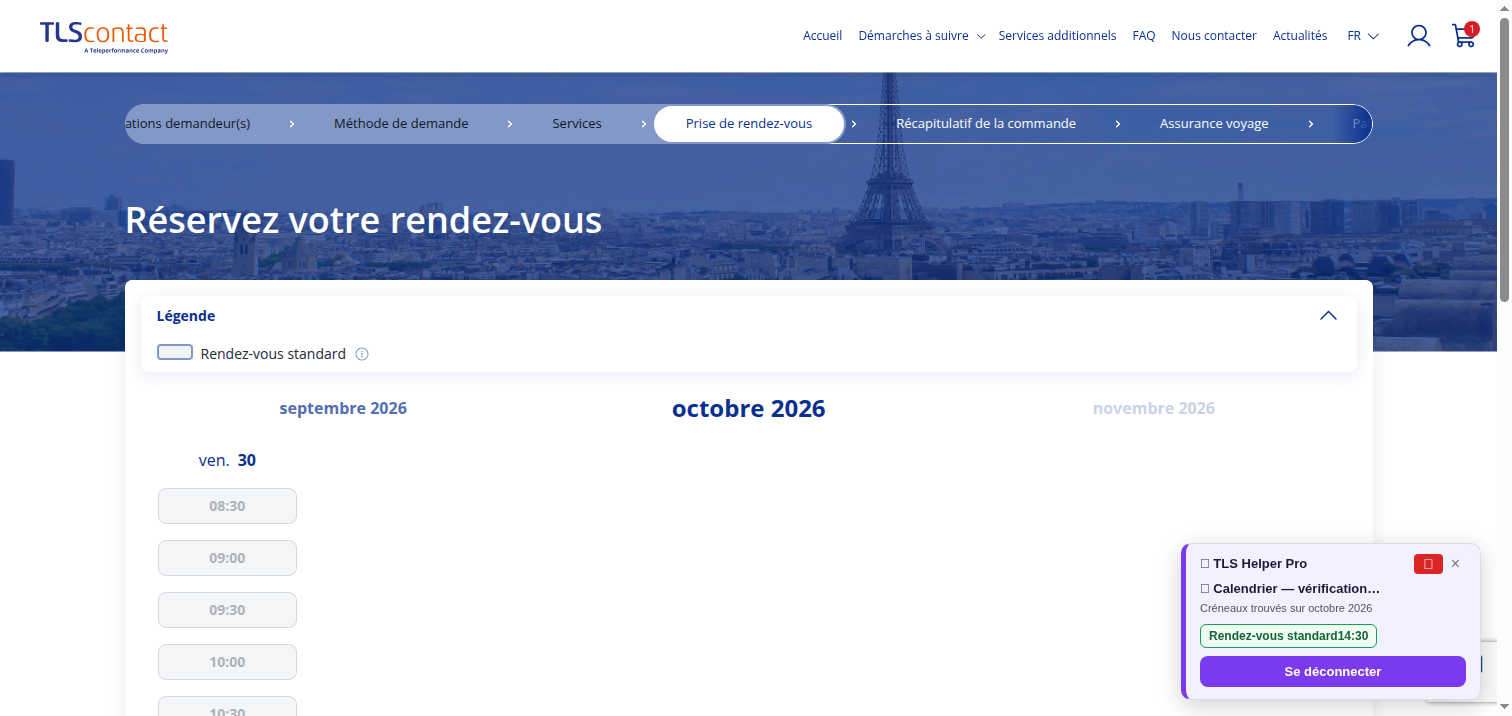The width and height of the screenshot is (1512, 716).
Task: Choose the 09:00 time slot
Action: pos(227,558)
